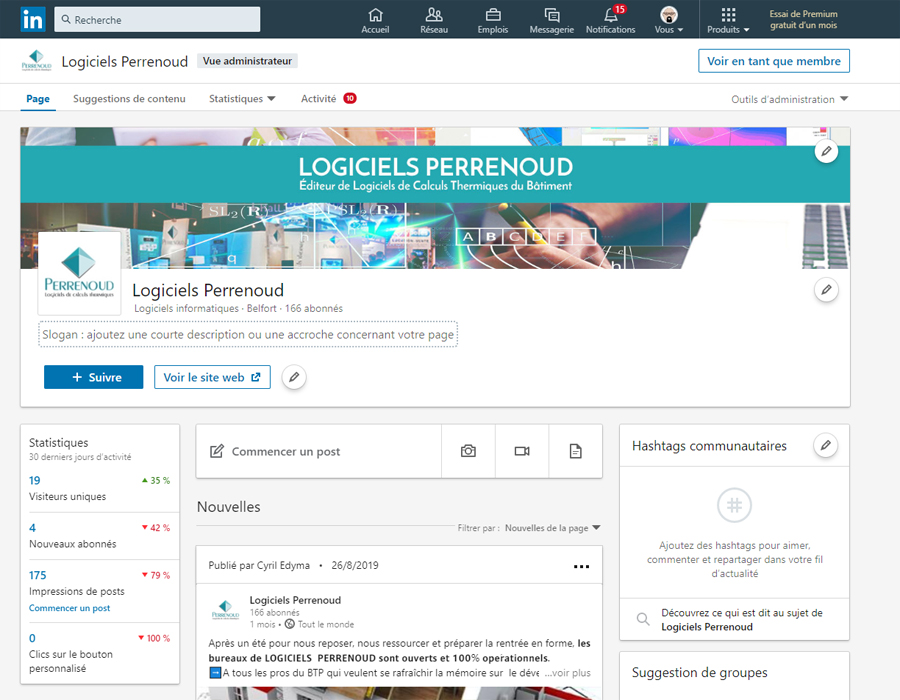Attach a document to the new post
The width and height of the screenshot is (900, 700).
[575, 450]
